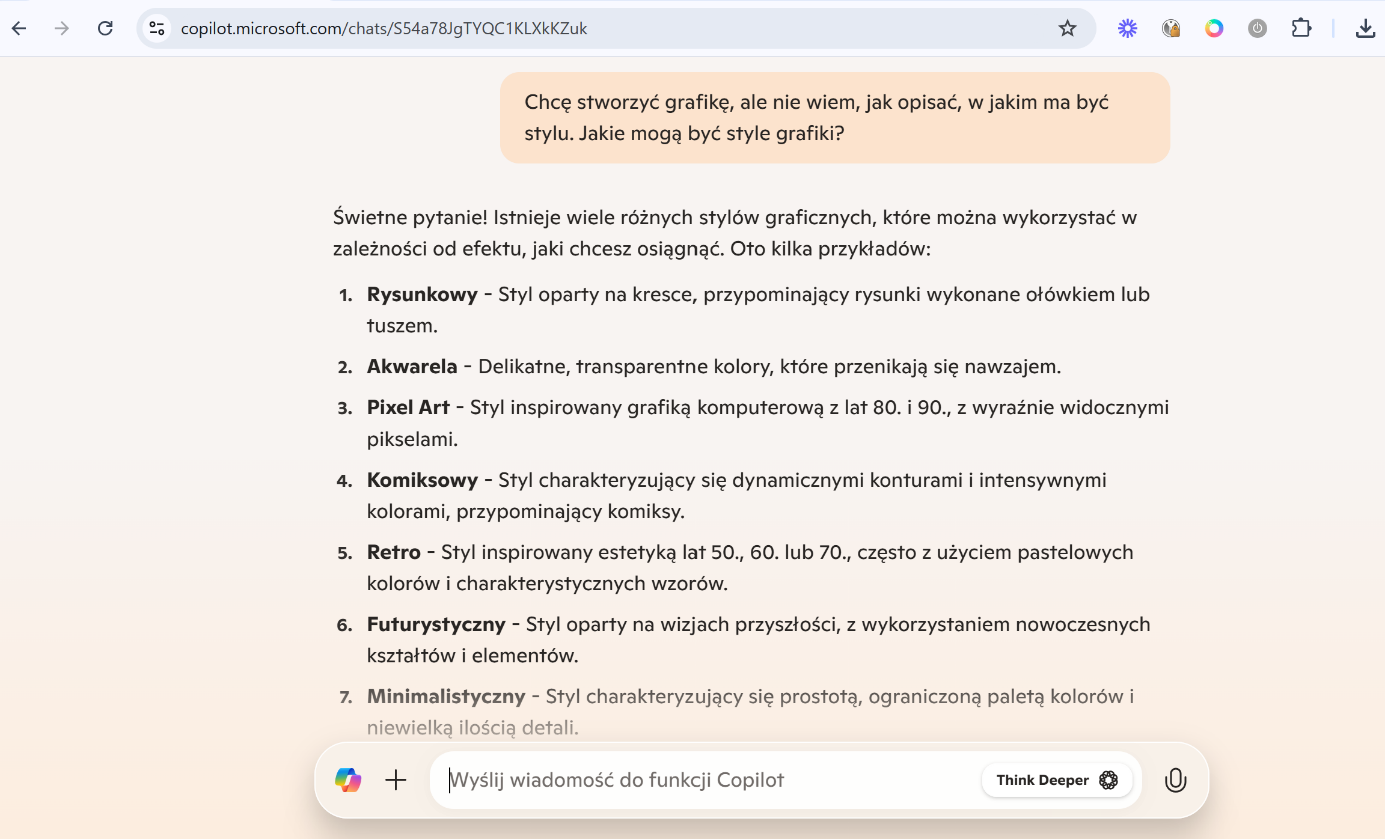Click the bold "Pixel Art" list heading
1385x839 pixels.
(x=408, y=407)
